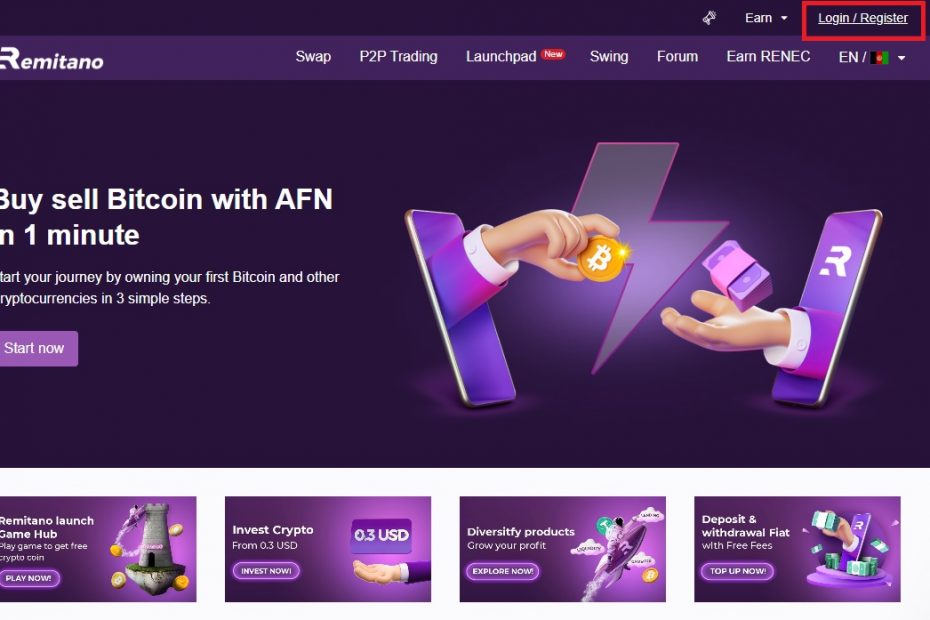
Task: Click the R logo on the right phone
Action: pyautogui.click(x=835, y=261)
